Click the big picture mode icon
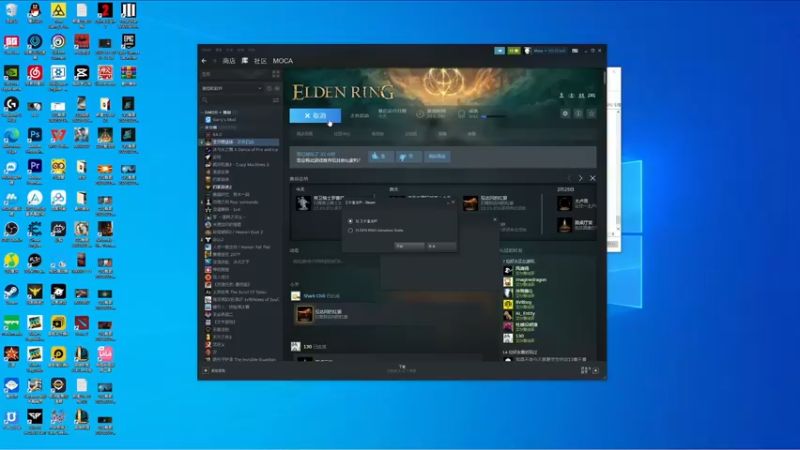Viewport: 800px width, 450px height. point(575,51)
